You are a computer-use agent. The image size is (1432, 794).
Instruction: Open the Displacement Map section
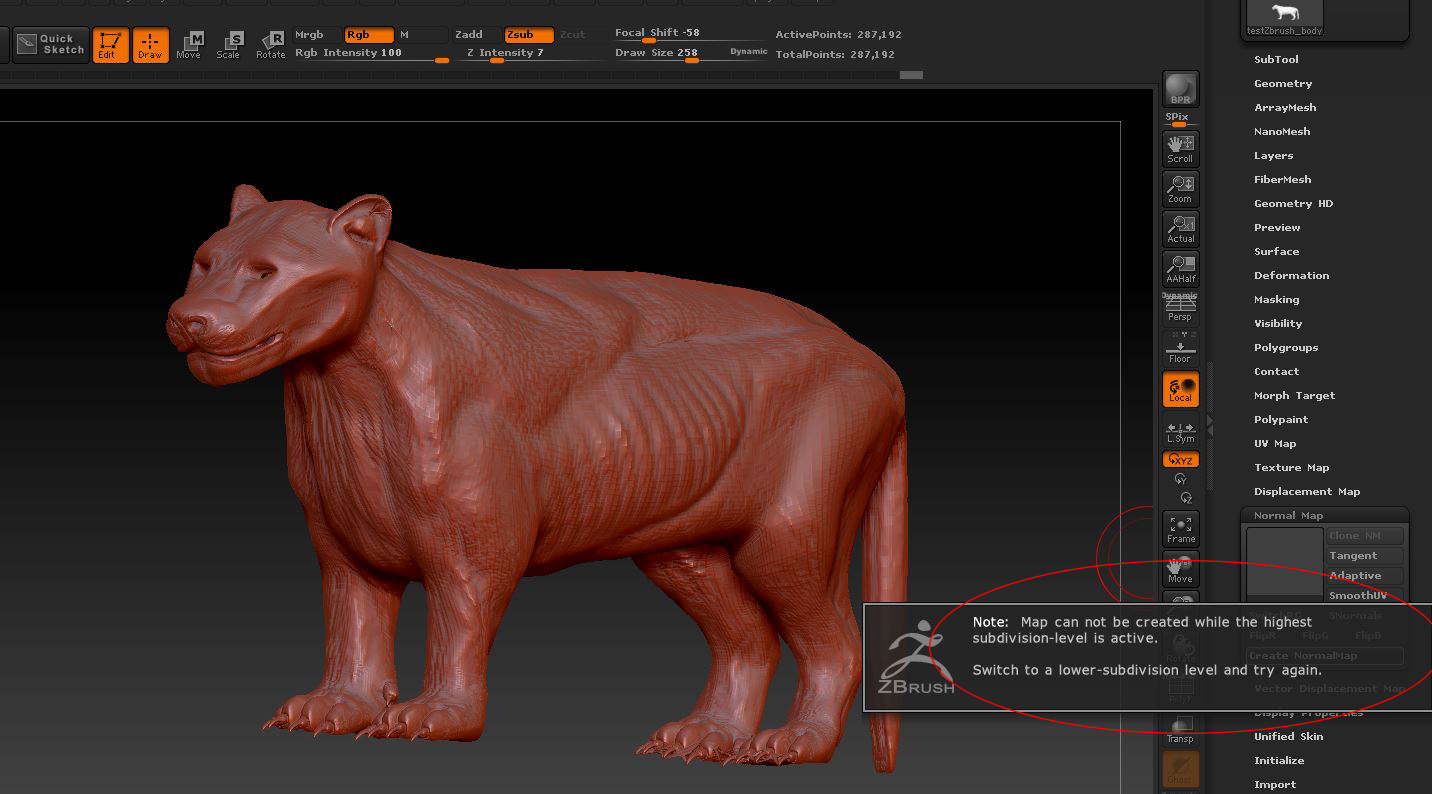click(x=1307, y=492)
